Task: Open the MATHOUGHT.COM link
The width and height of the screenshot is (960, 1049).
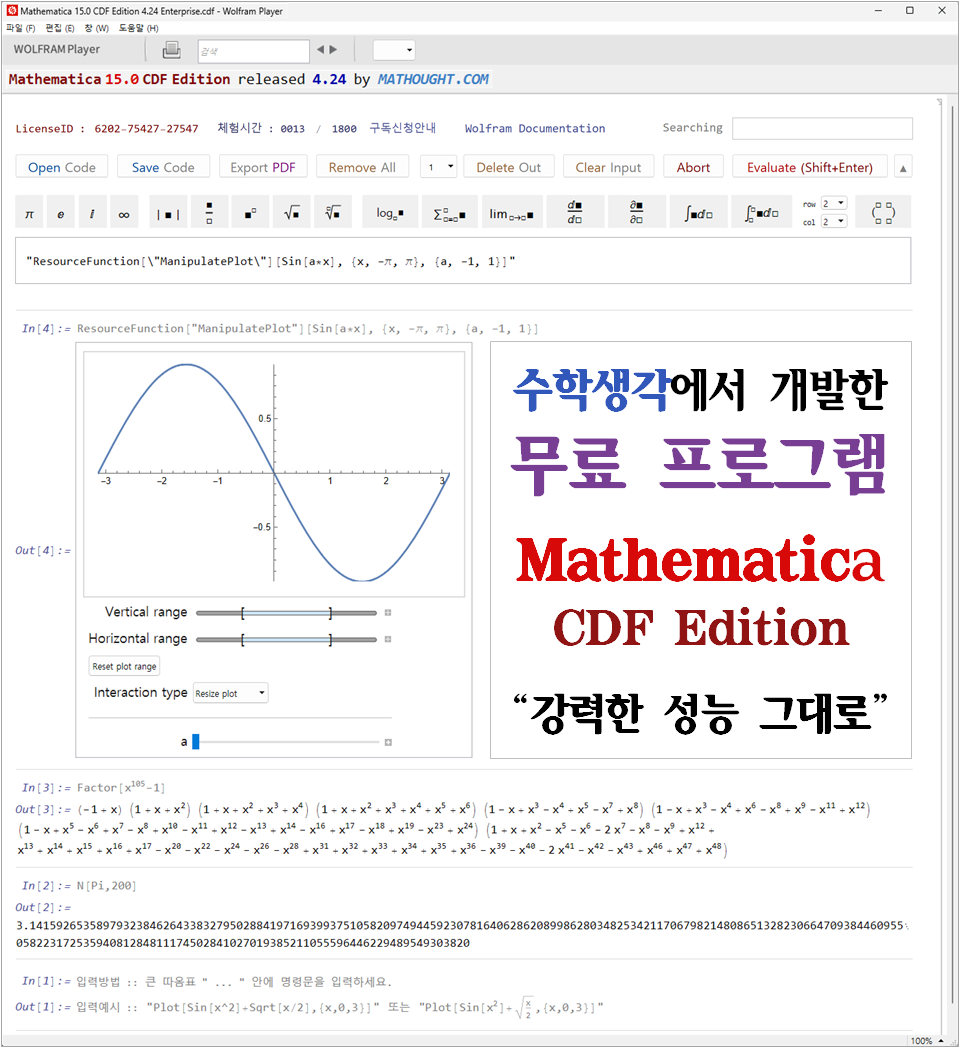Action: (x=433, y=79)
